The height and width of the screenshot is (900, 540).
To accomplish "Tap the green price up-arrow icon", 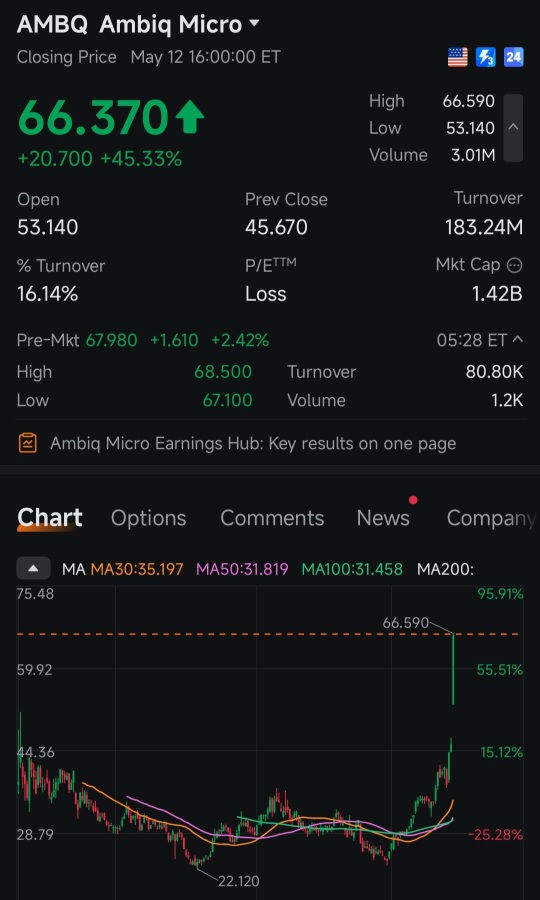I will [189, 118].
